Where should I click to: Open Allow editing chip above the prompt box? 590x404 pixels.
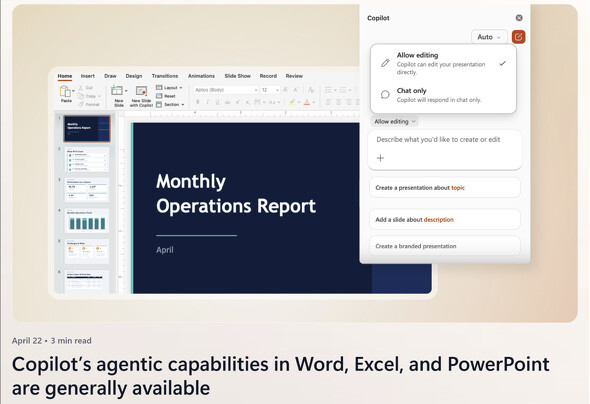pyautogui.click(x=394, y=122)
